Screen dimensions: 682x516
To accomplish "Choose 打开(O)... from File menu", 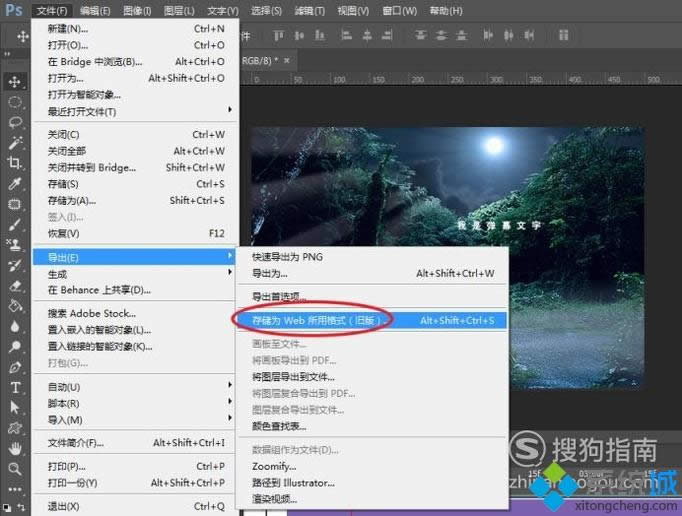I will pyautogui.click(x=136, y=45).
